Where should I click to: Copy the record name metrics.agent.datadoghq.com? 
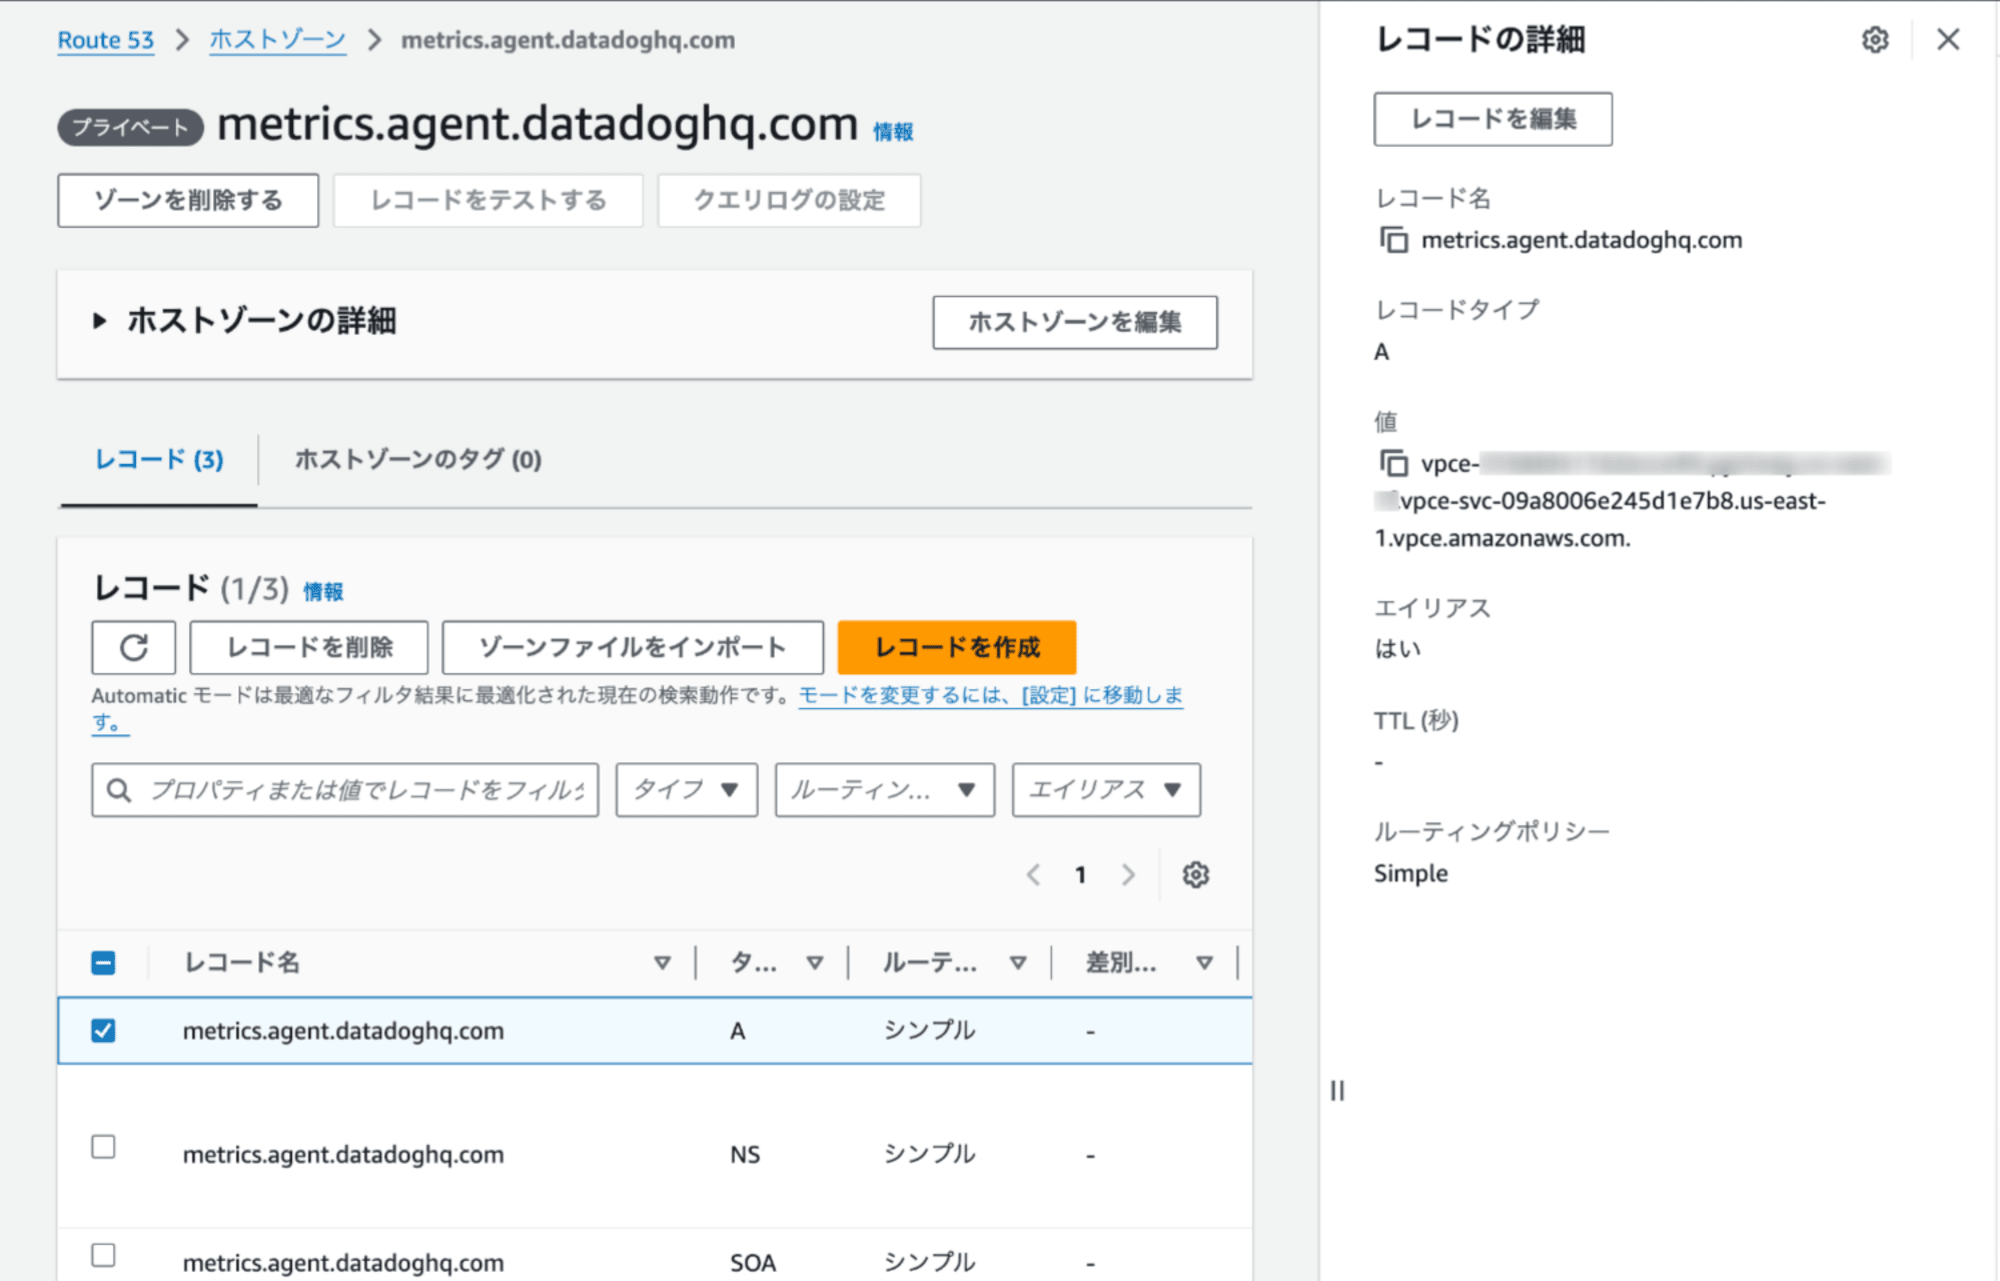click(1394, 240)
